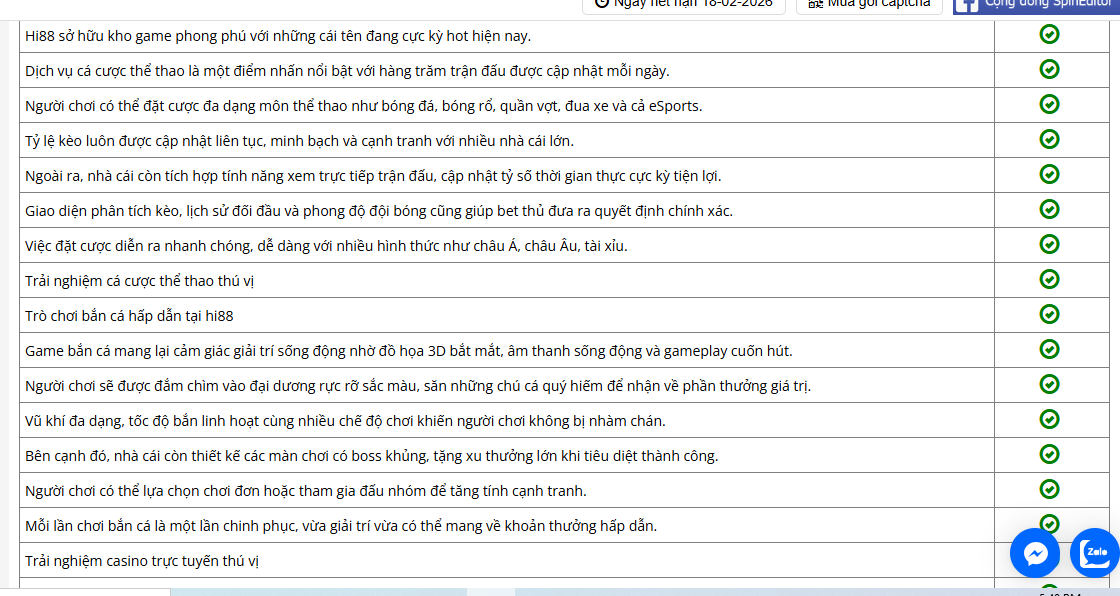This screenshot has width=1120, height=596.
Task: Click the check icon for "Ngoài ra, nhà cái còn tích hợp" row
Action: coord(1049,174)
